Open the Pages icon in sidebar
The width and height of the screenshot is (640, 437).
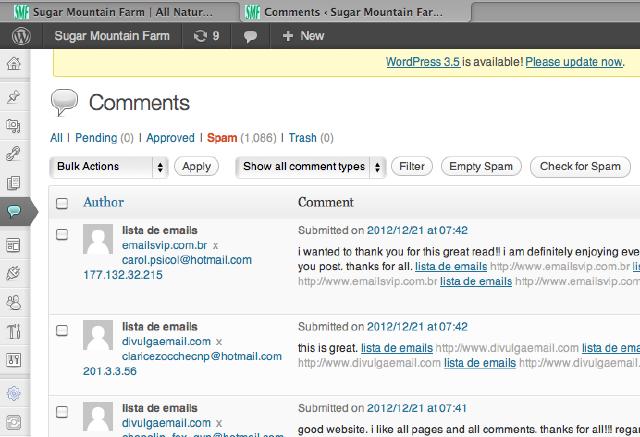pyautogui.click(x=14, y=183)
